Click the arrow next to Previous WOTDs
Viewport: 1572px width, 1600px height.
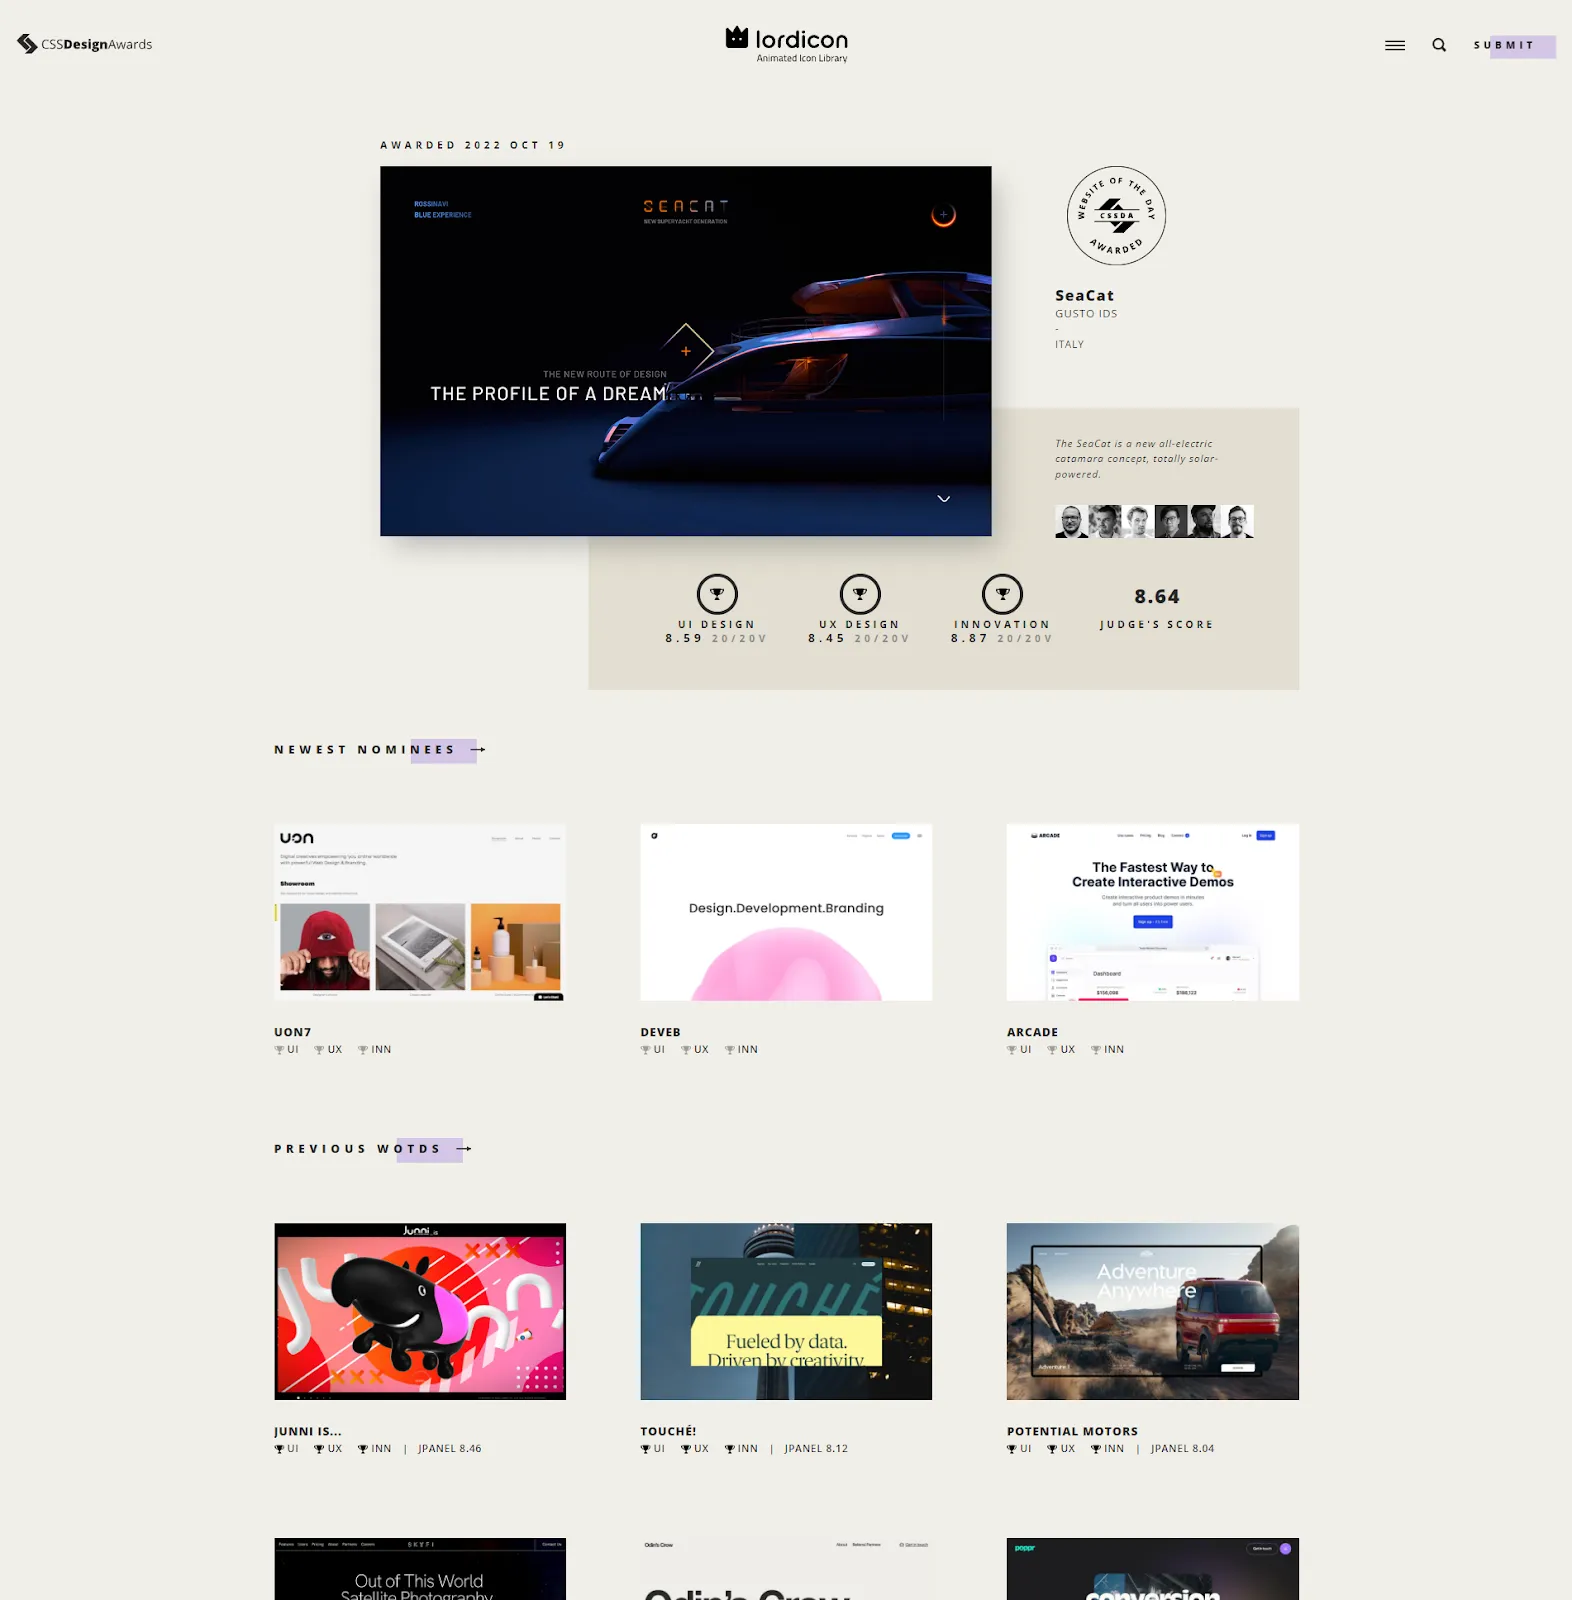tap(464, 1148)
